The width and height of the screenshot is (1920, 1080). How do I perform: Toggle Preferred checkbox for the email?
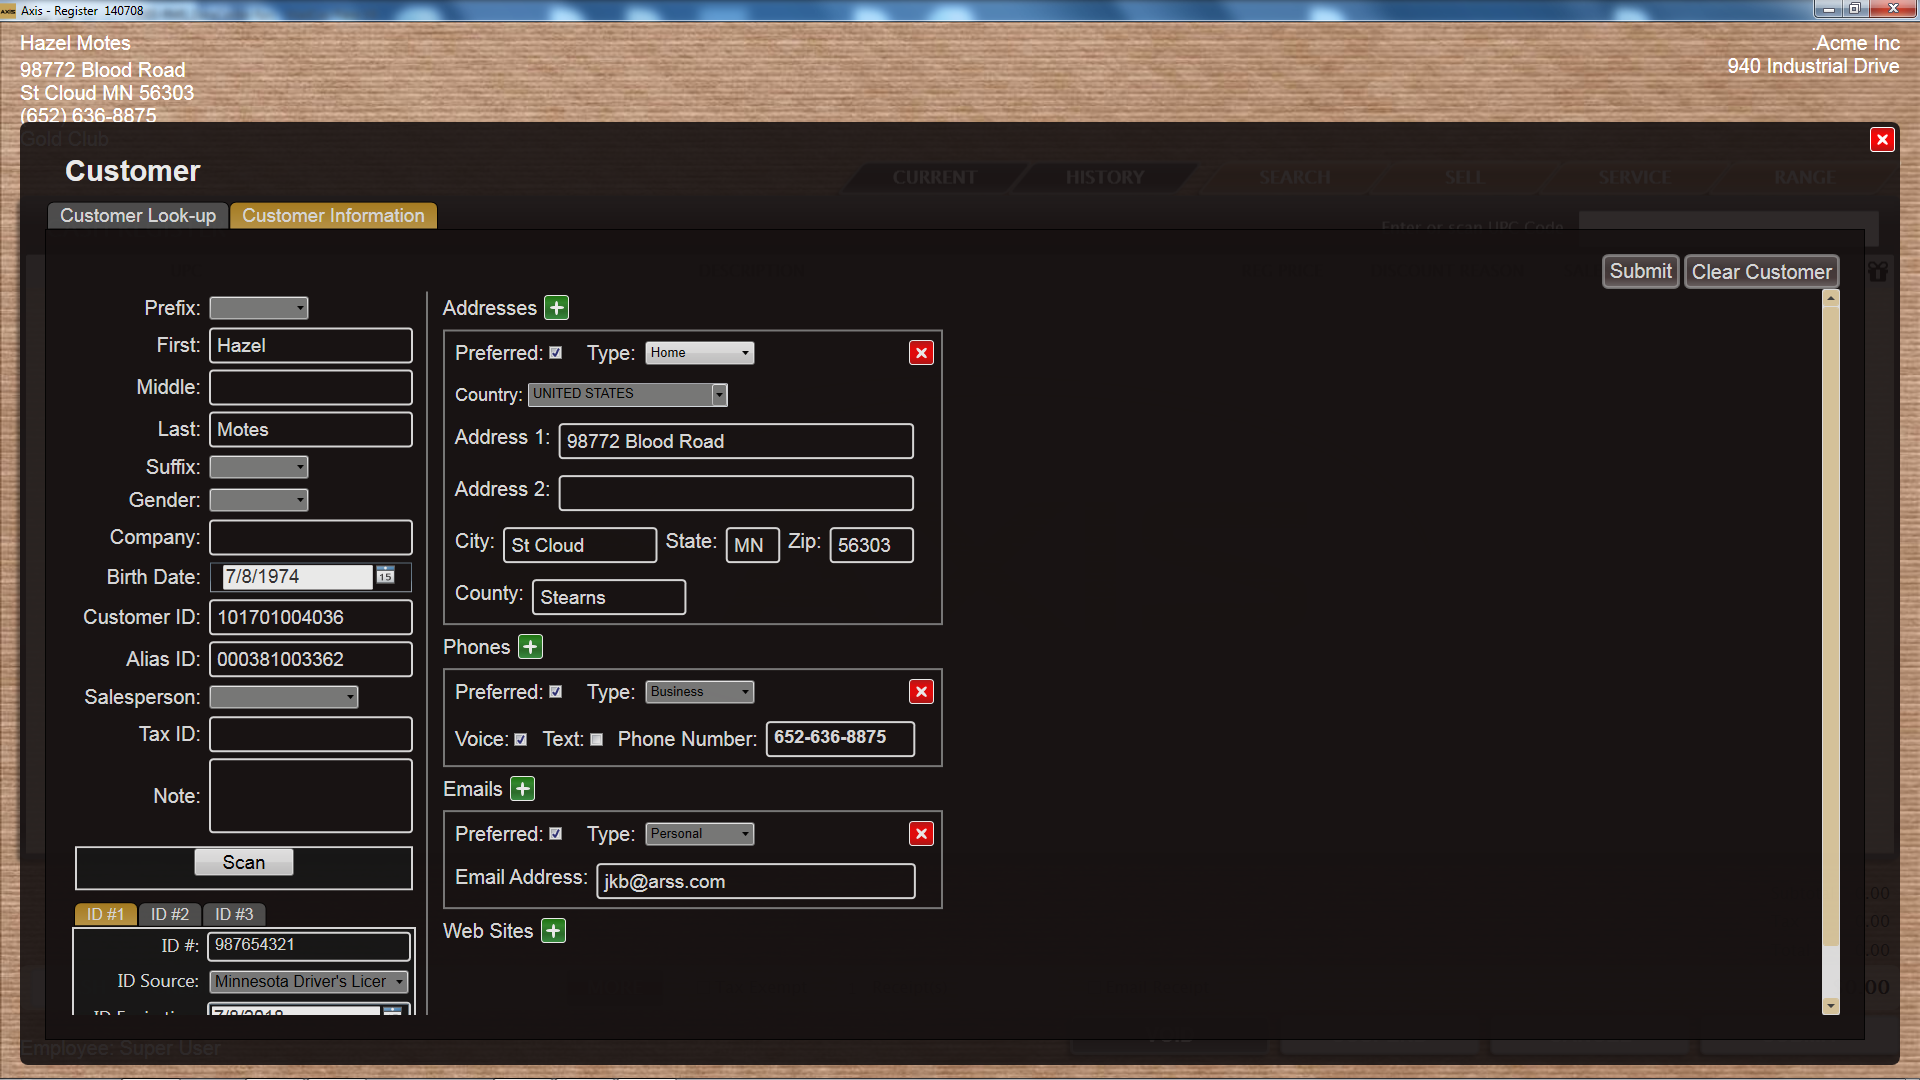pyautogui.click(x=556, y=834)
